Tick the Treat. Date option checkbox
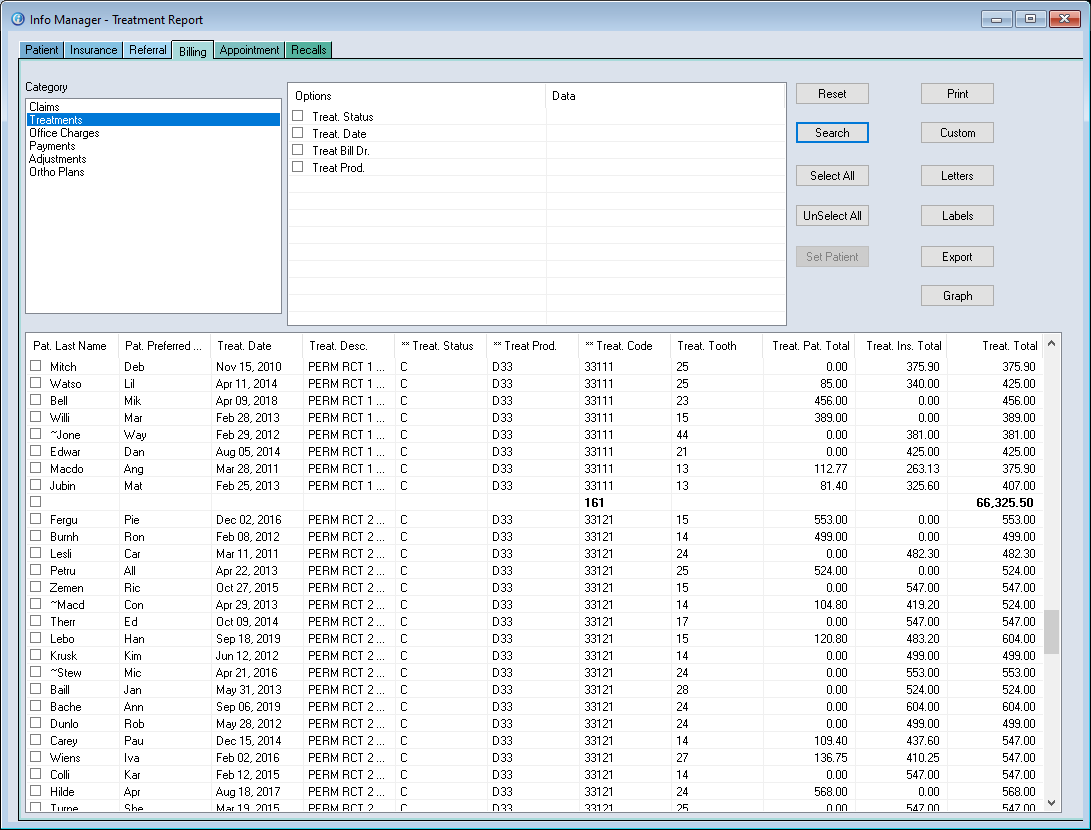 click(x=298, y=133)
